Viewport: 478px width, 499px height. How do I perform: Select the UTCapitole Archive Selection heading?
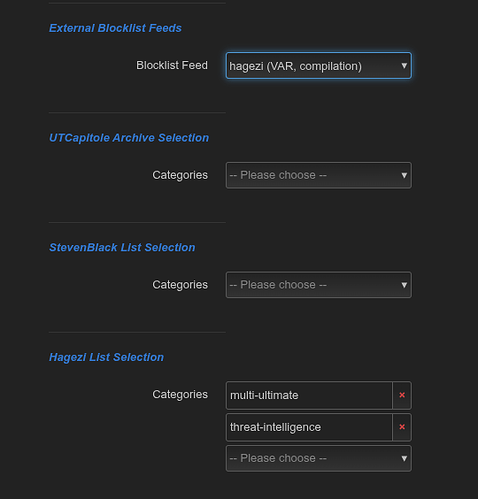pos(129,138)
